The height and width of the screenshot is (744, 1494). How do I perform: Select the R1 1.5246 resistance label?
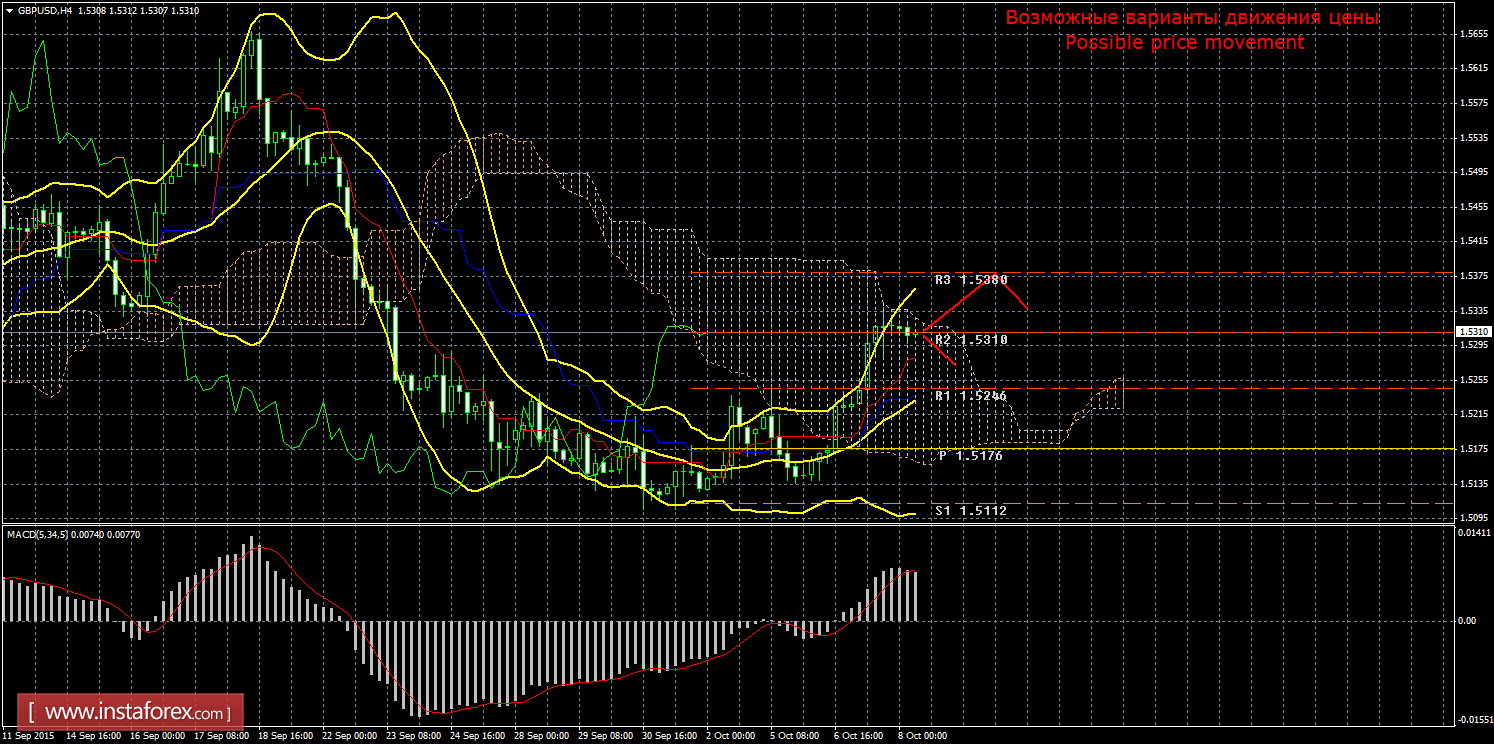tap(971, 396)
